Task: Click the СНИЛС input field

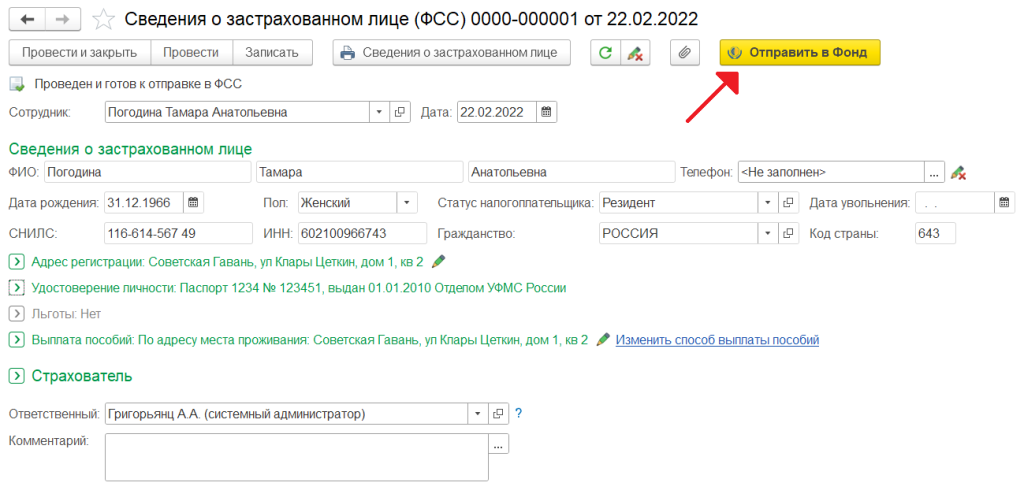Action: tap(178, 234)
